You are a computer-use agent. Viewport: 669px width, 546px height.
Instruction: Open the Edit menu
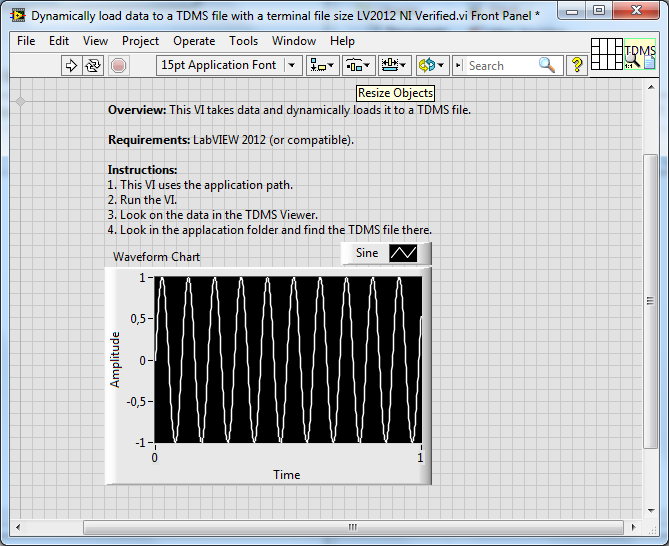tap(59, 41)
